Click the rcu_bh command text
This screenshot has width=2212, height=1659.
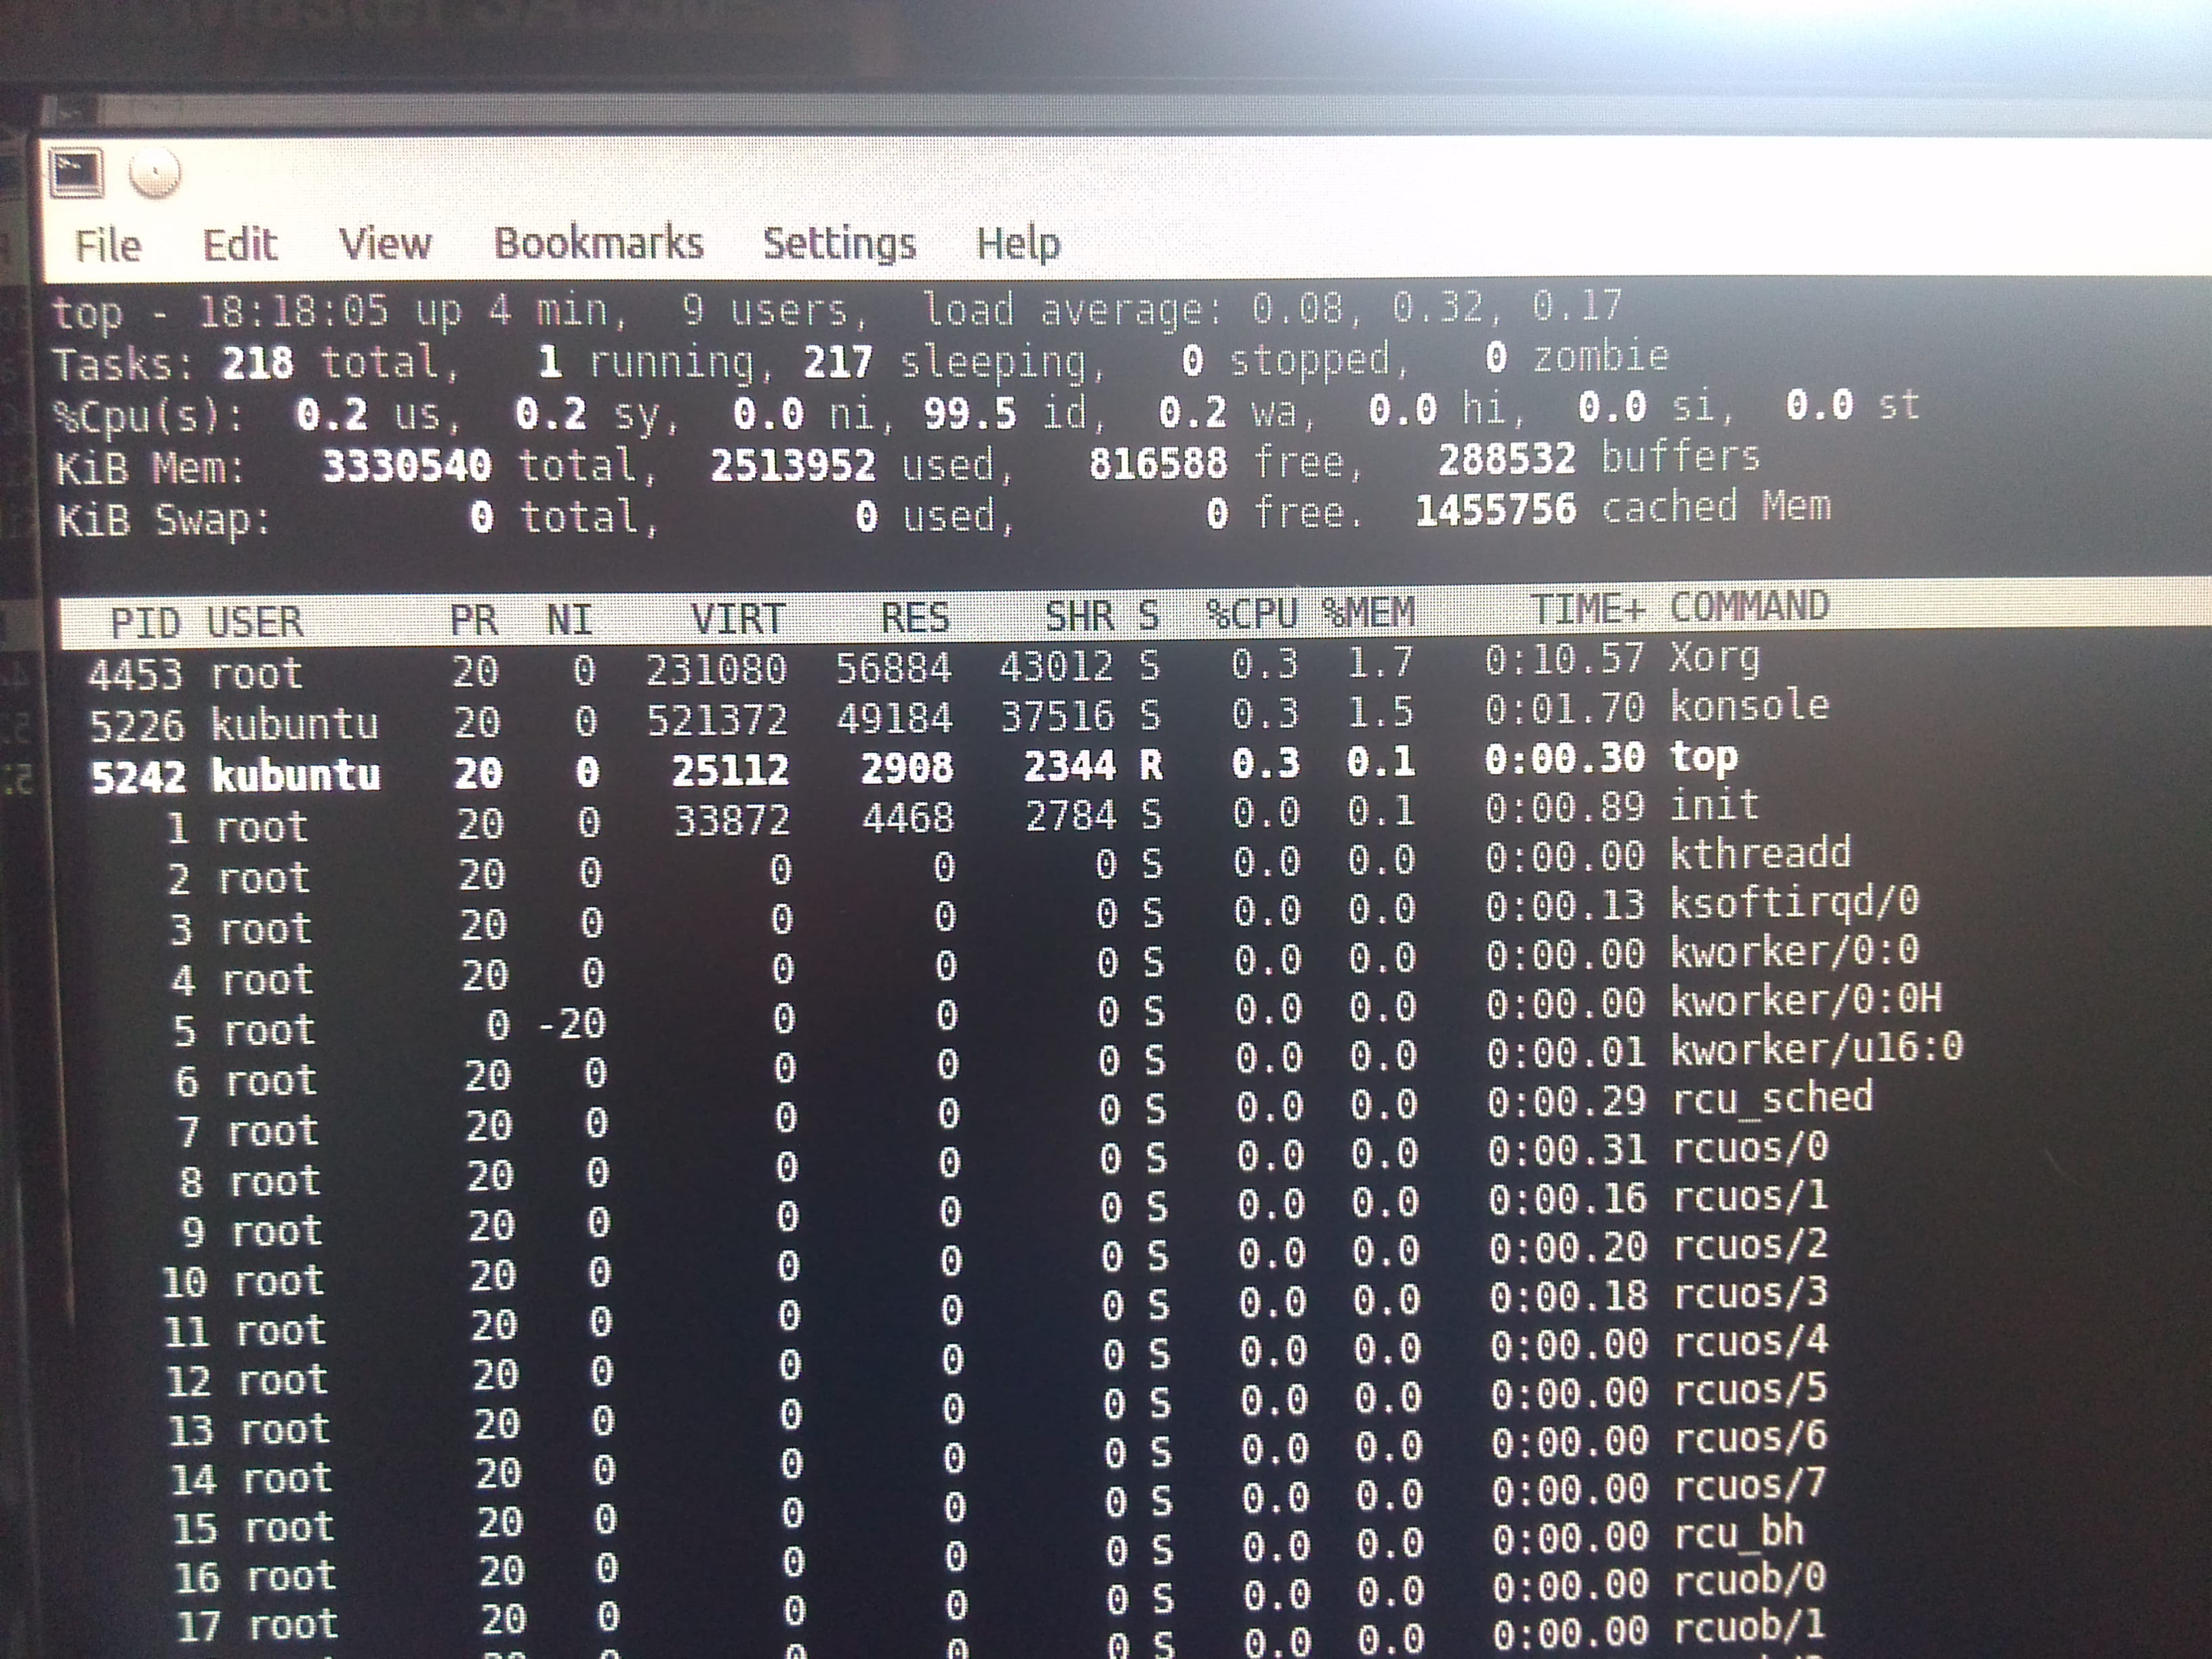(x=1740, y=1533)
